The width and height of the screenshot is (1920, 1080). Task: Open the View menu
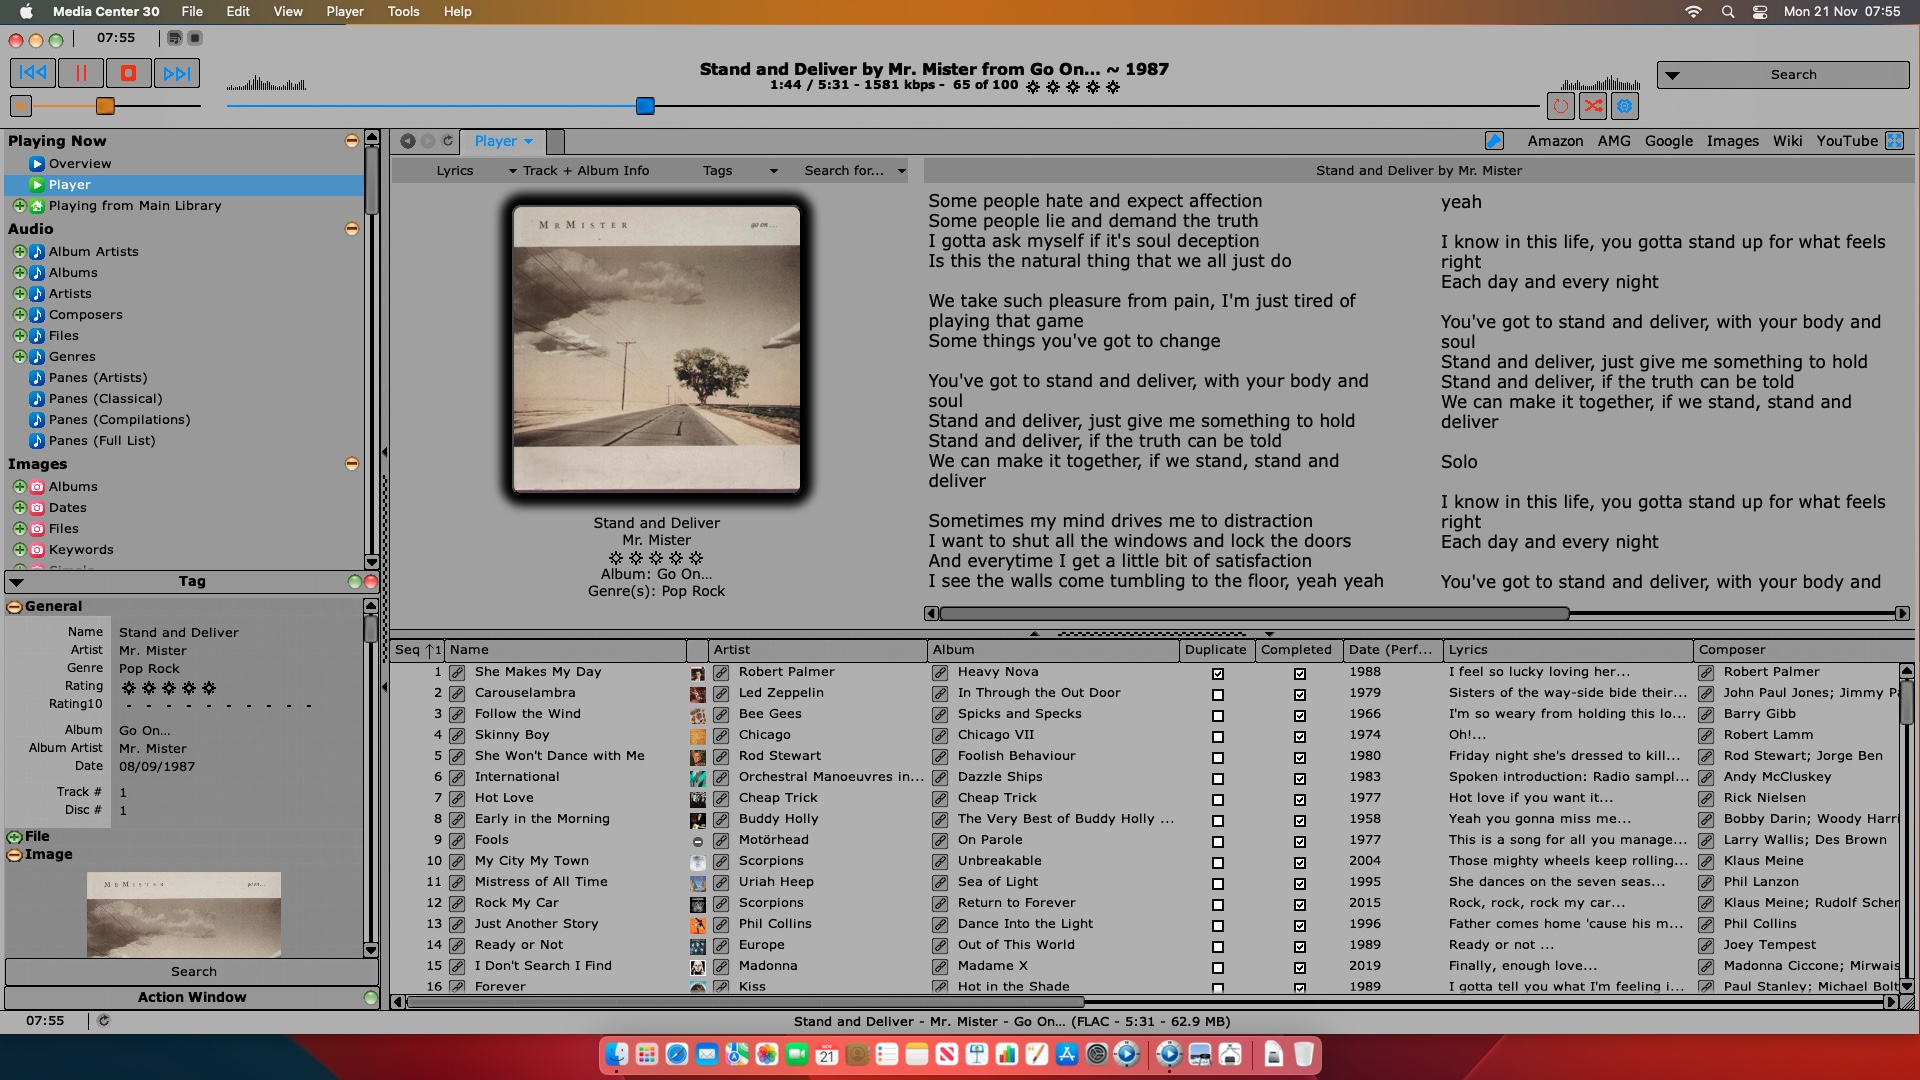click(288, 12)
